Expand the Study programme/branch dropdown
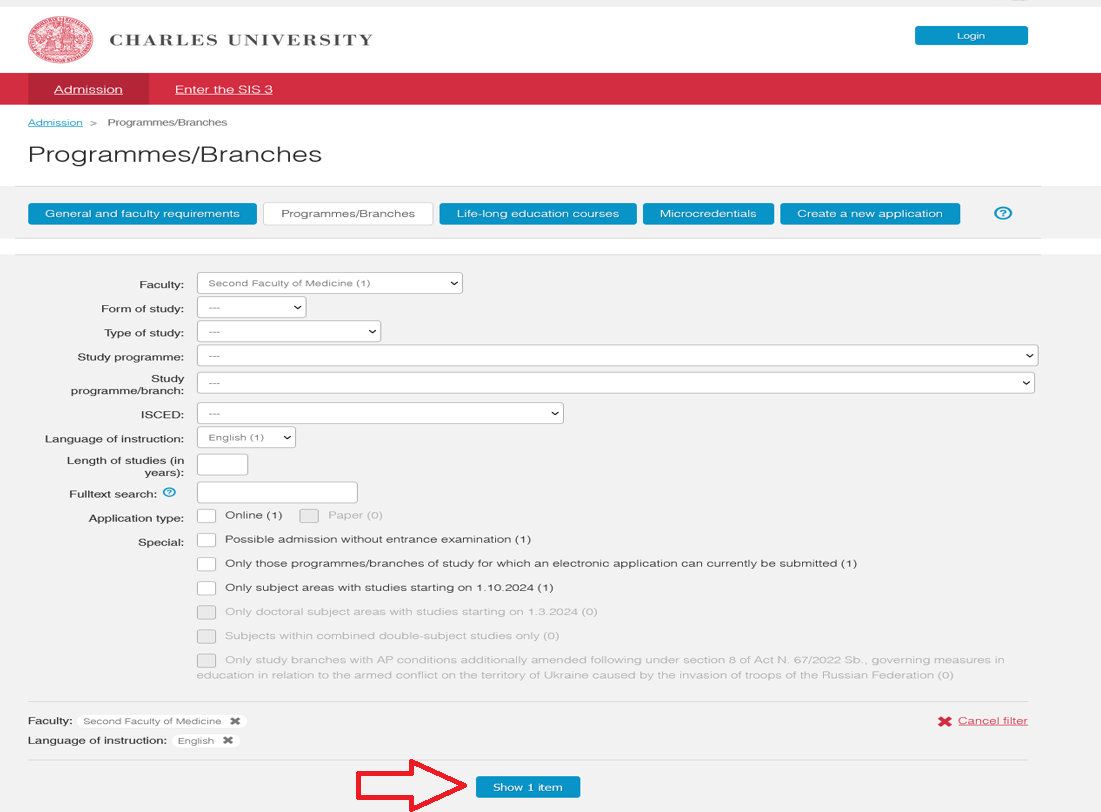Viewport: 1101px width, 812px height. click(x=616, y=383)
